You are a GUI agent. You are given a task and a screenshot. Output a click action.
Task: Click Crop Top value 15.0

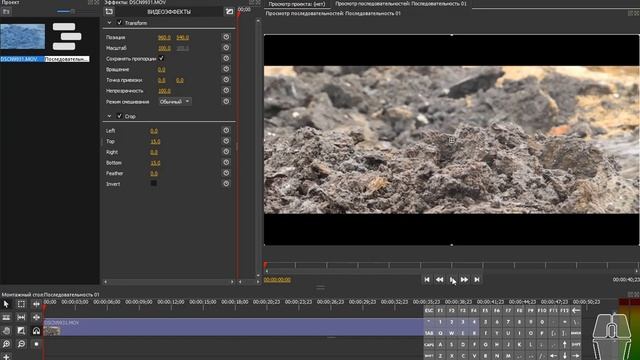tap(155, 142)
